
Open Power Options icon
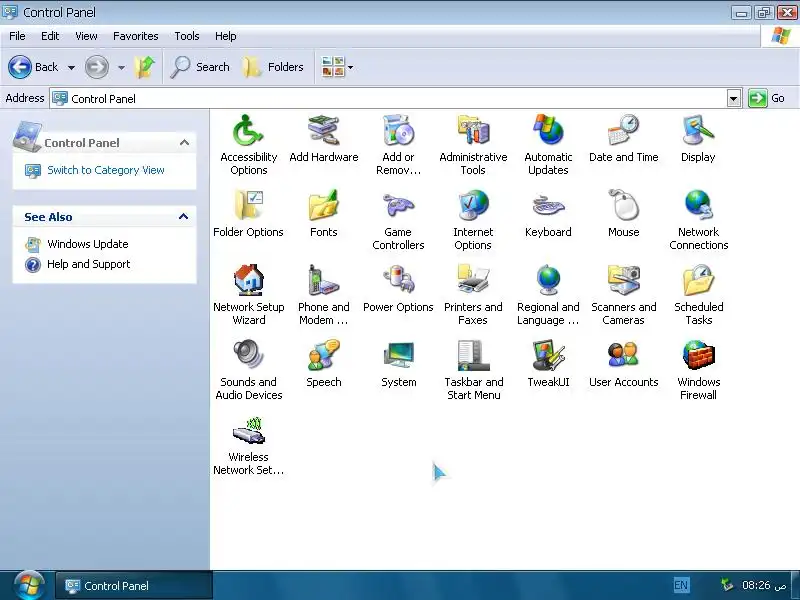[398, 288]
